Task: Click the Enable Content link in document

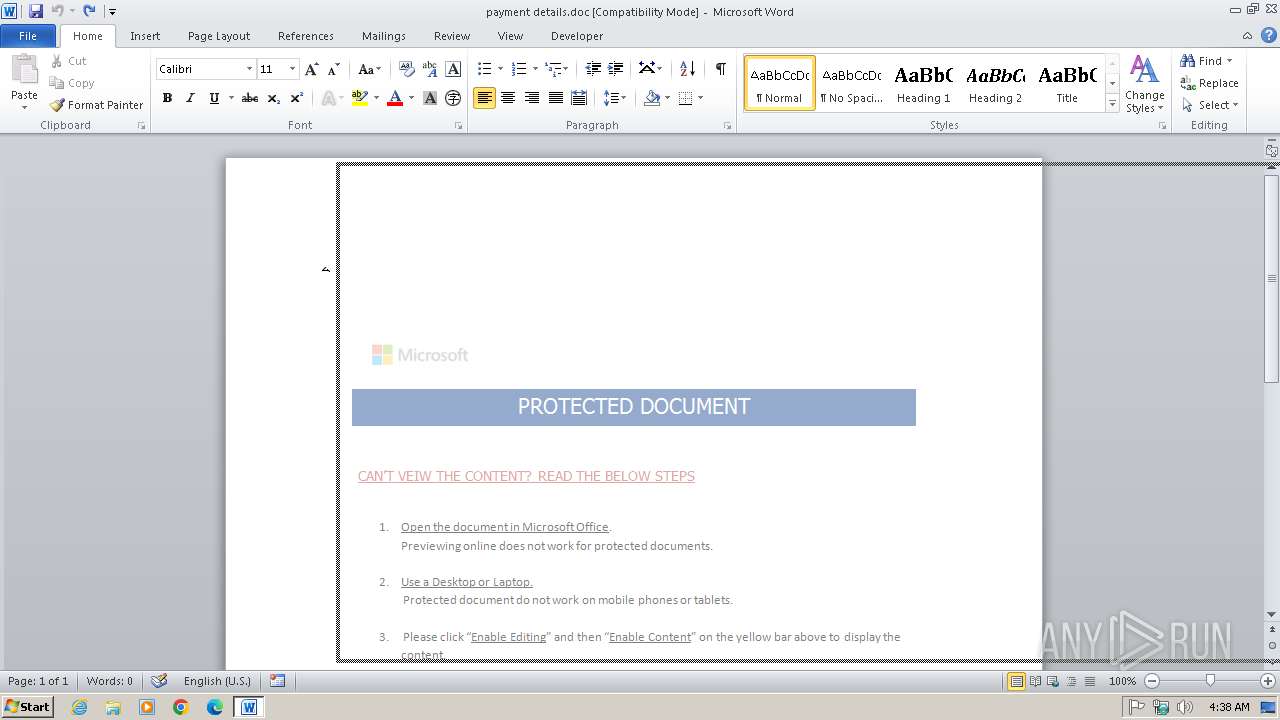Action: click(x=650, y=637)
